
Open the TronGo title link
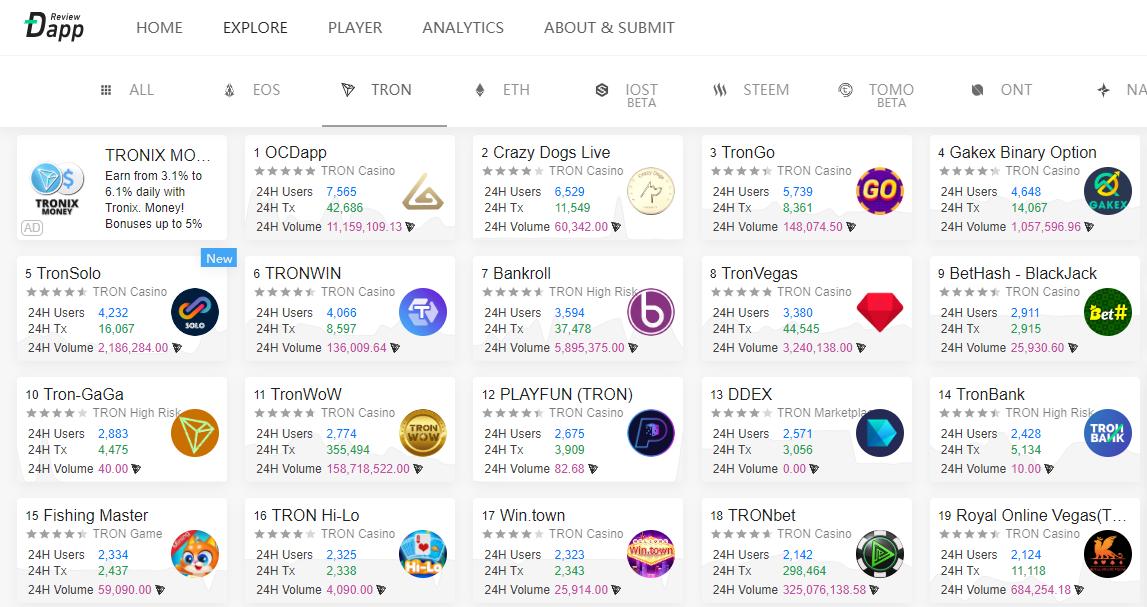pyautogui.click(x=748, y=152)
